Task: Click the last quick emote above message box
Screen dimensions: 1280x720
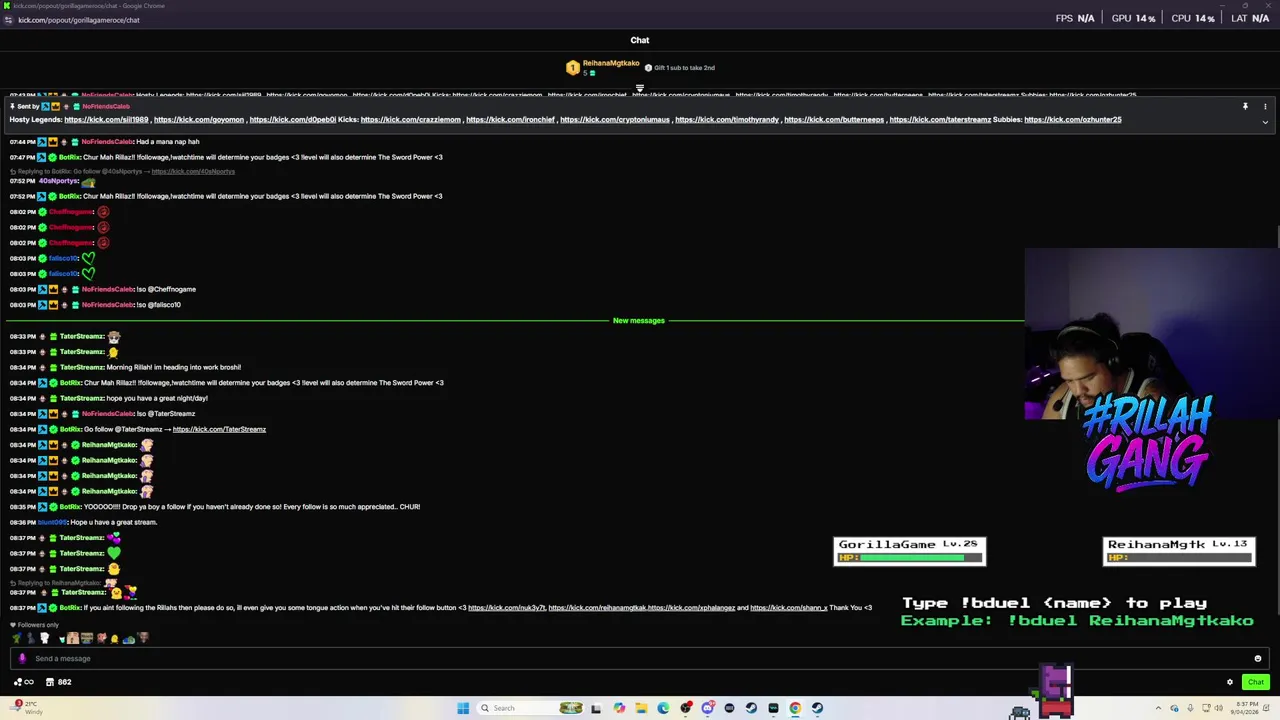Action: [143, 638]
